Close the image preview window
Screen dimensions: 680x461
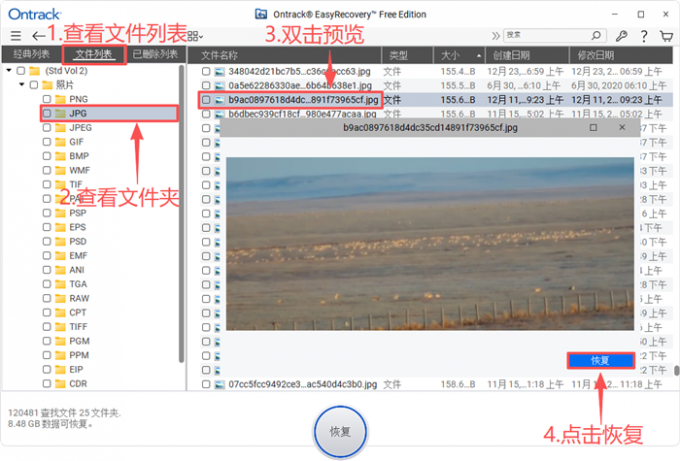[622, 128]
